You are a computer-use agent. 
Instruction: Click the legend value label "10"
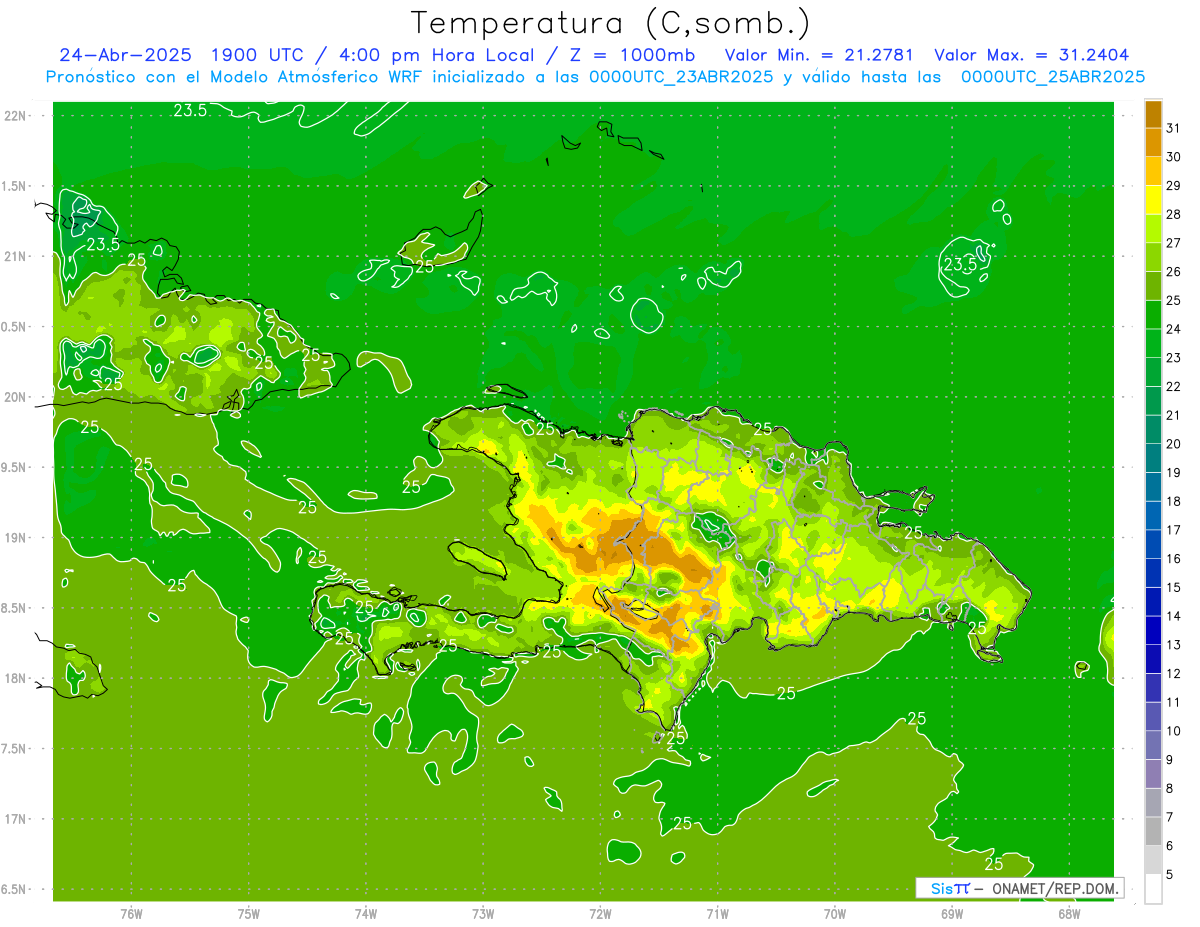[1174, 730]
